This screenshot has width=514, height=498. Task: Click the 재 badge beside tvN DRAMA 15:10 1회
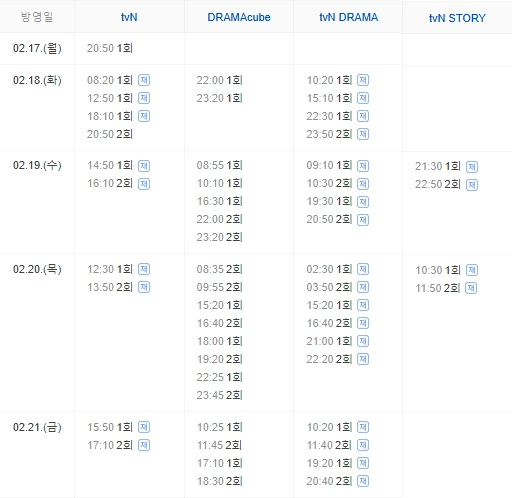pos(363,98)
